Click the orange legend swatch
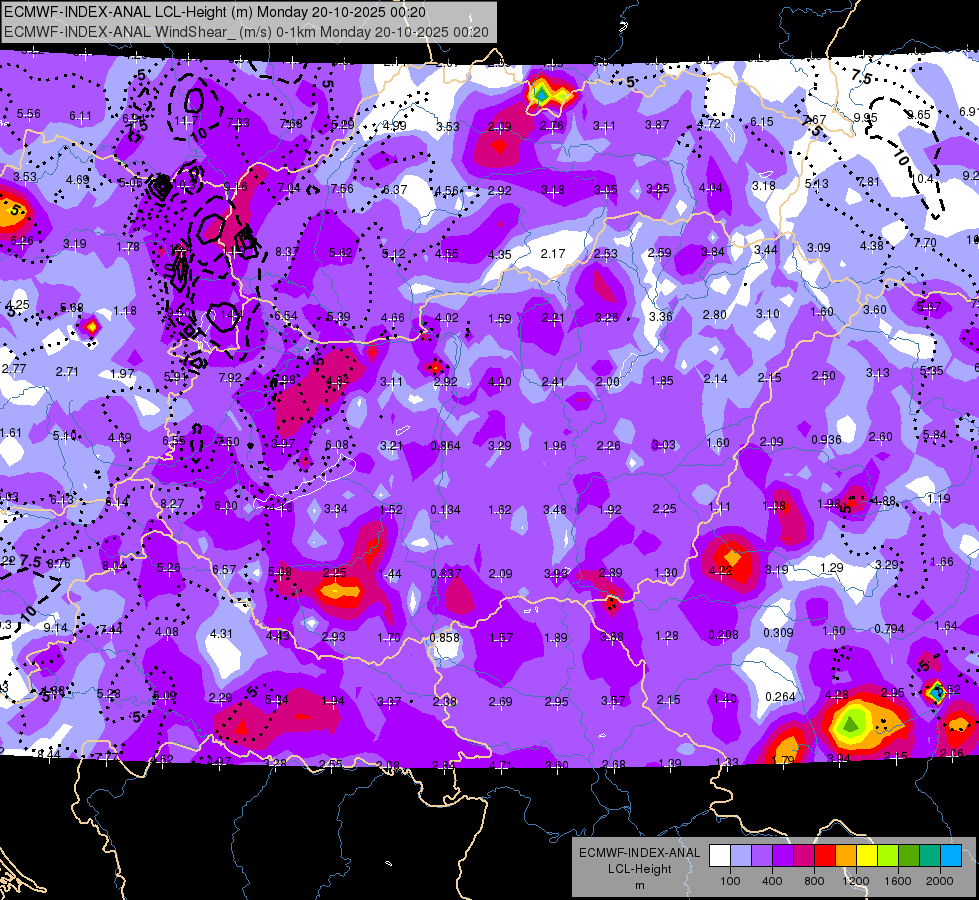Screen dimensions: 979x900 click(x=846, y=856)
